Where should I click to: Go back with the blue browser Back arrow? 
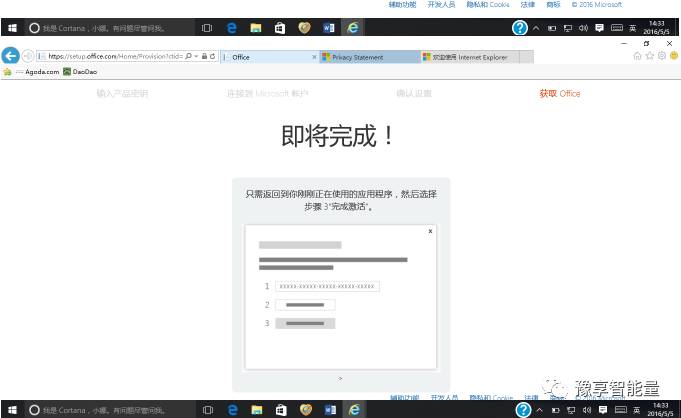tap(10, 56)
